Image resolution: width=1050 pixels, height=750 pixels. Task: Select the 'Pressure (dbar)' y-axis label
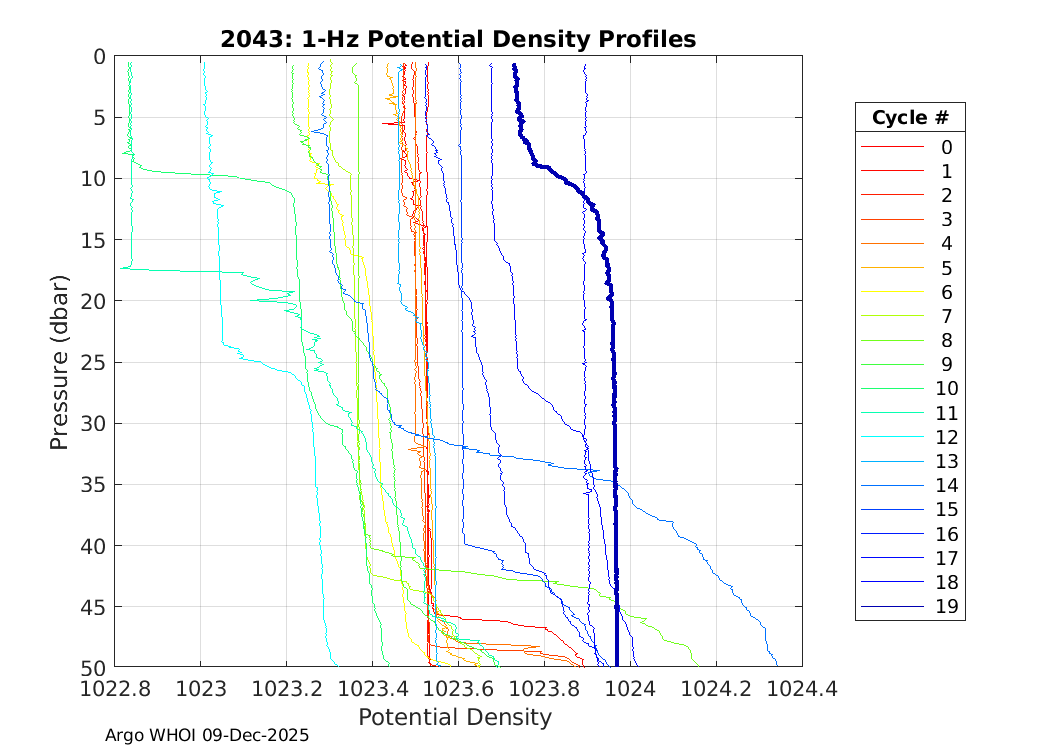click(60, 361)
